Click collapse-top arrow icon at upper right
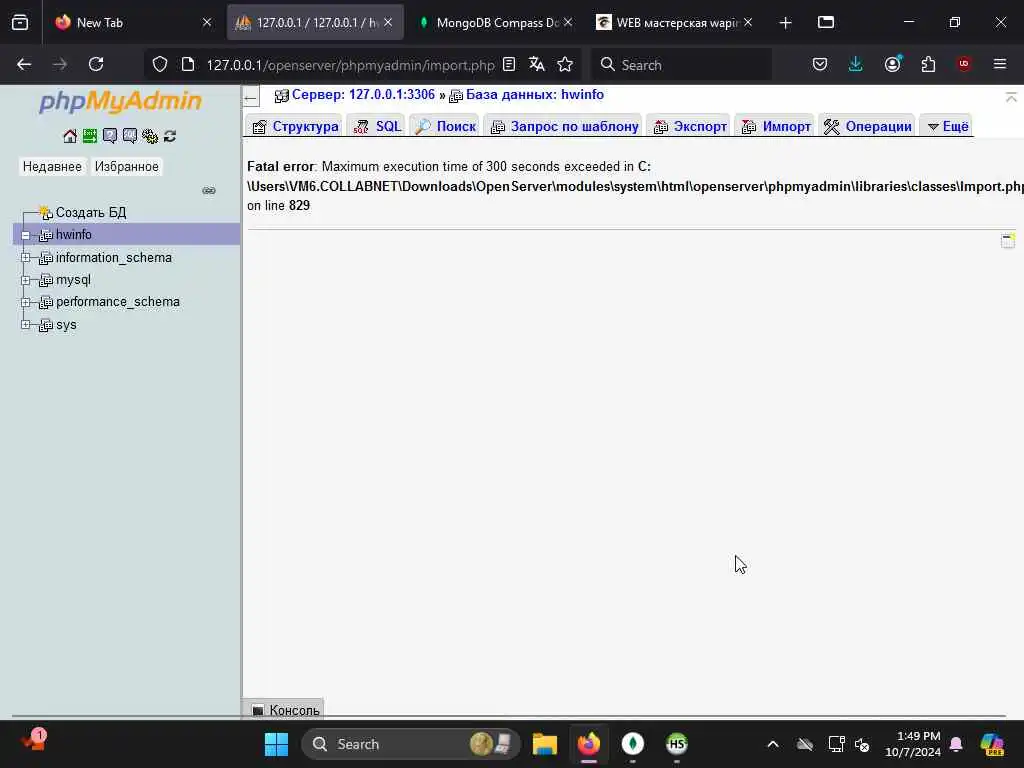 coord(1011,97)
